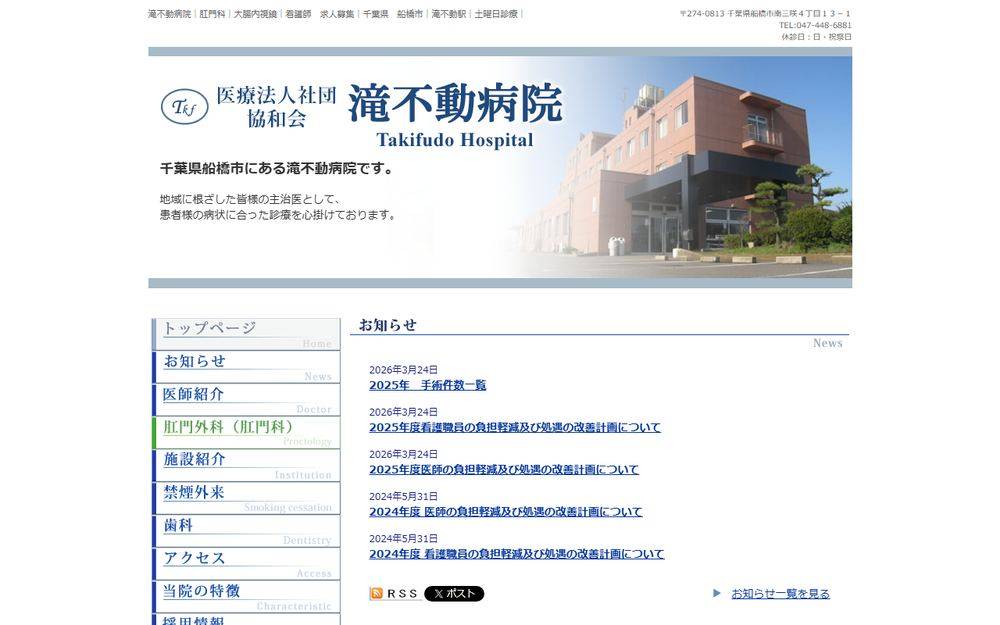Image resolution: width=1000 pixels, height=625 pixels.
Task: Click the Takifudo Hospital English subtitle
Action: coord(455,140)
